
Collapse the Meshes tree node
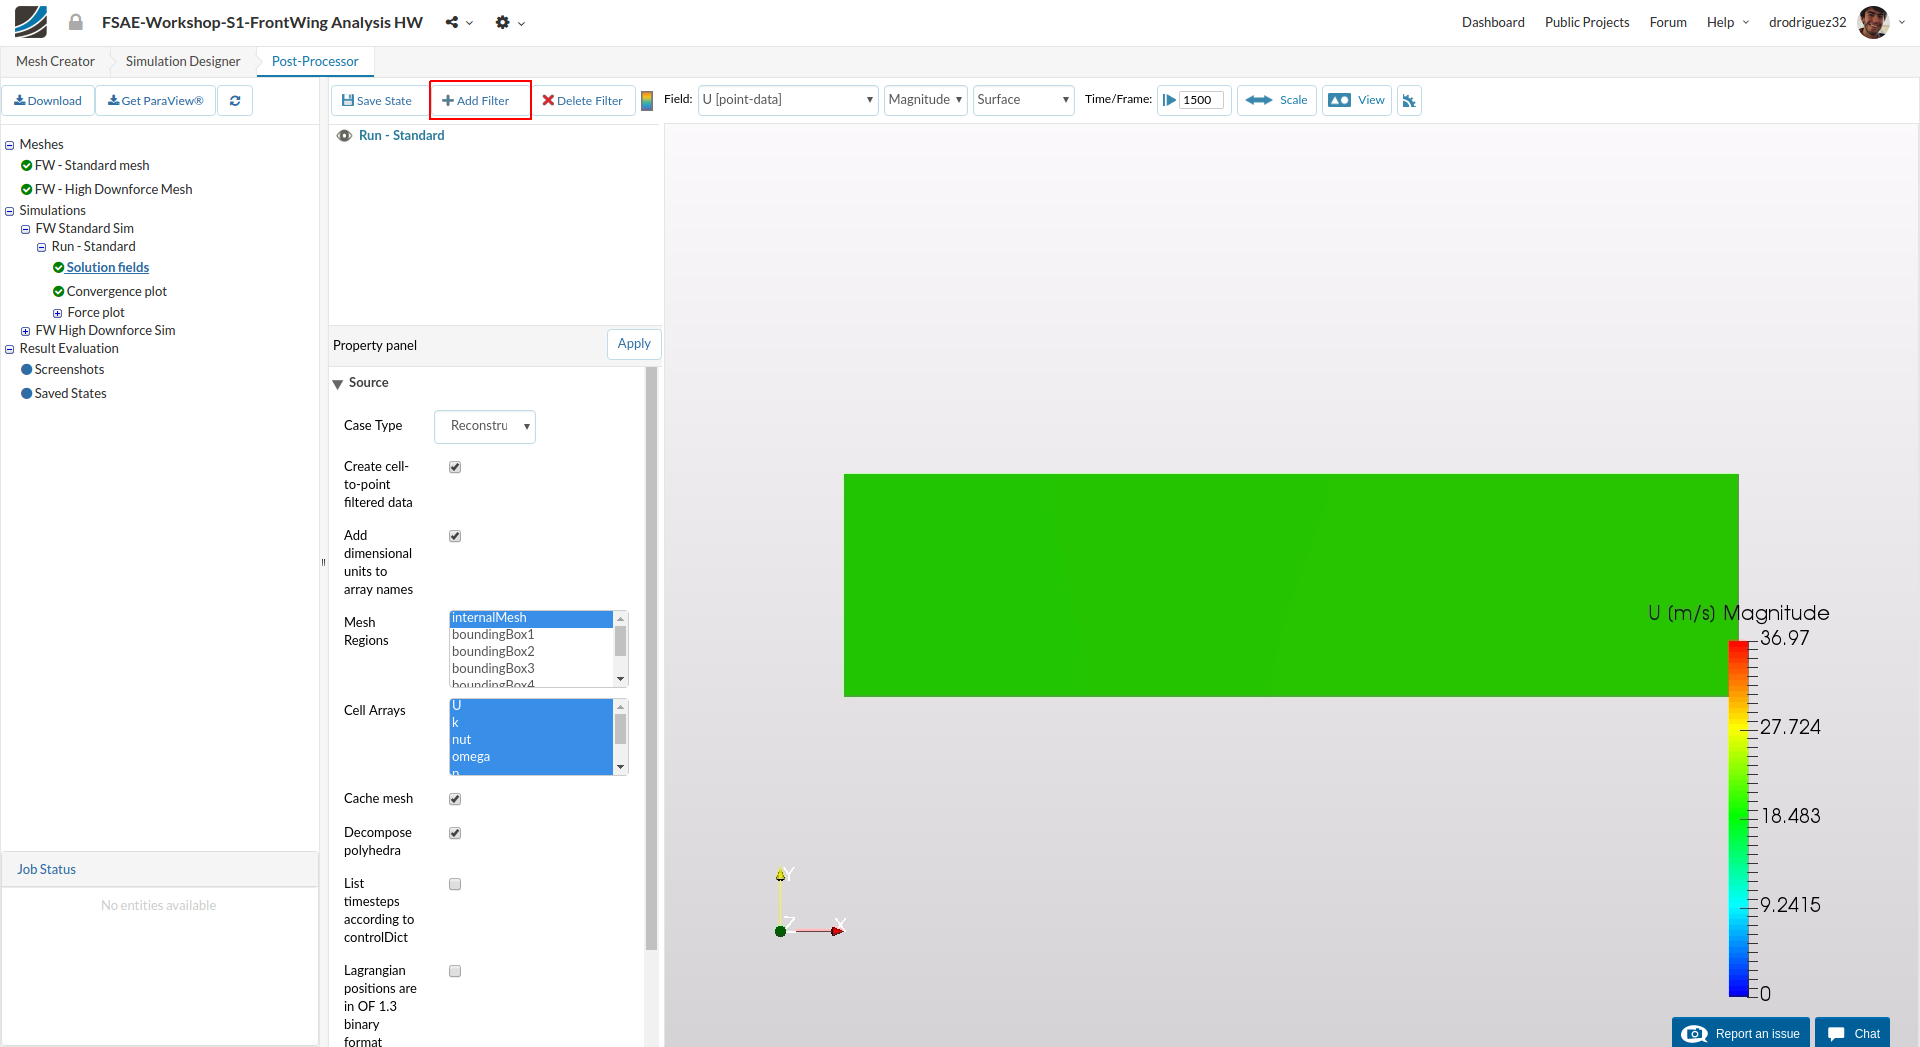coord(10,146)
